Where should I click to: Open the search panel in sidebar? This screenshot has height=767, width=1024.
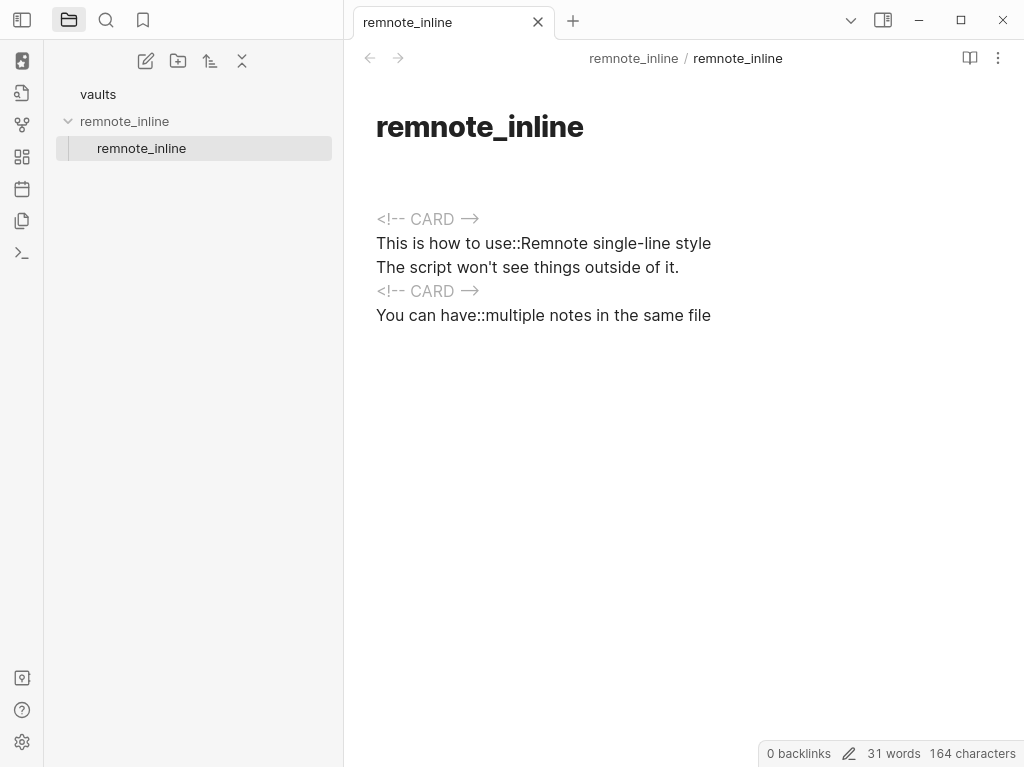106,20
